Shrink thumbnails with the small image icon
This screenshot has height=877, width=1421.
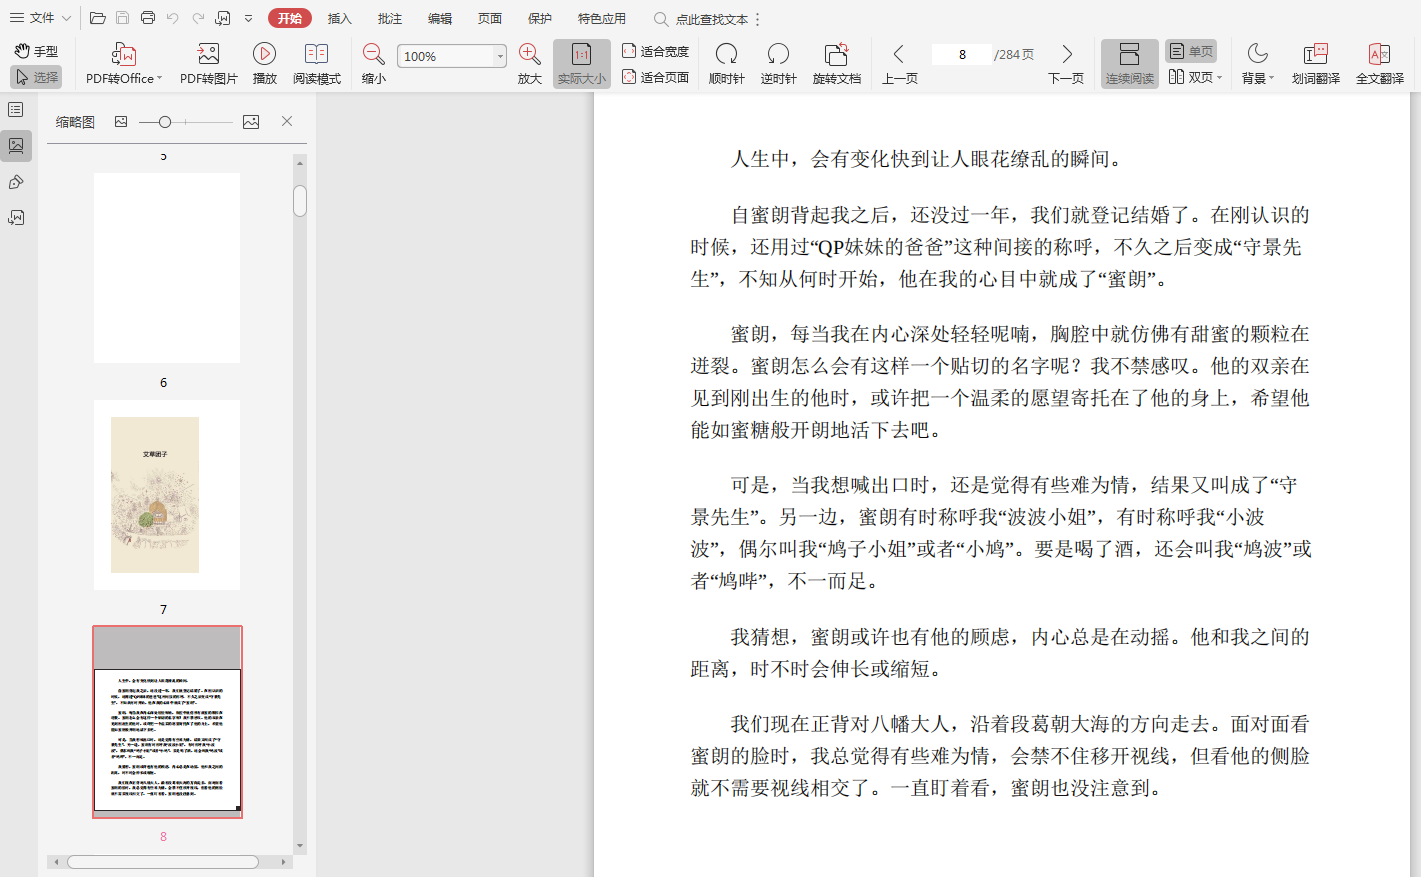click(x=121, y=122)
